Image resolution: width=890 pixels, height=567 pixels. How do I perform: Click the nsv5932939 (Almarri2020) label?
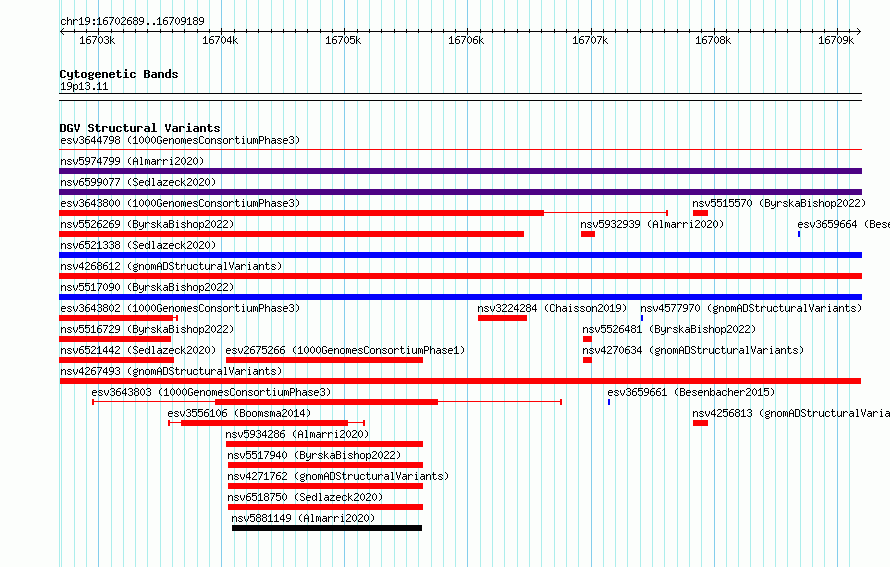[652, 224]
